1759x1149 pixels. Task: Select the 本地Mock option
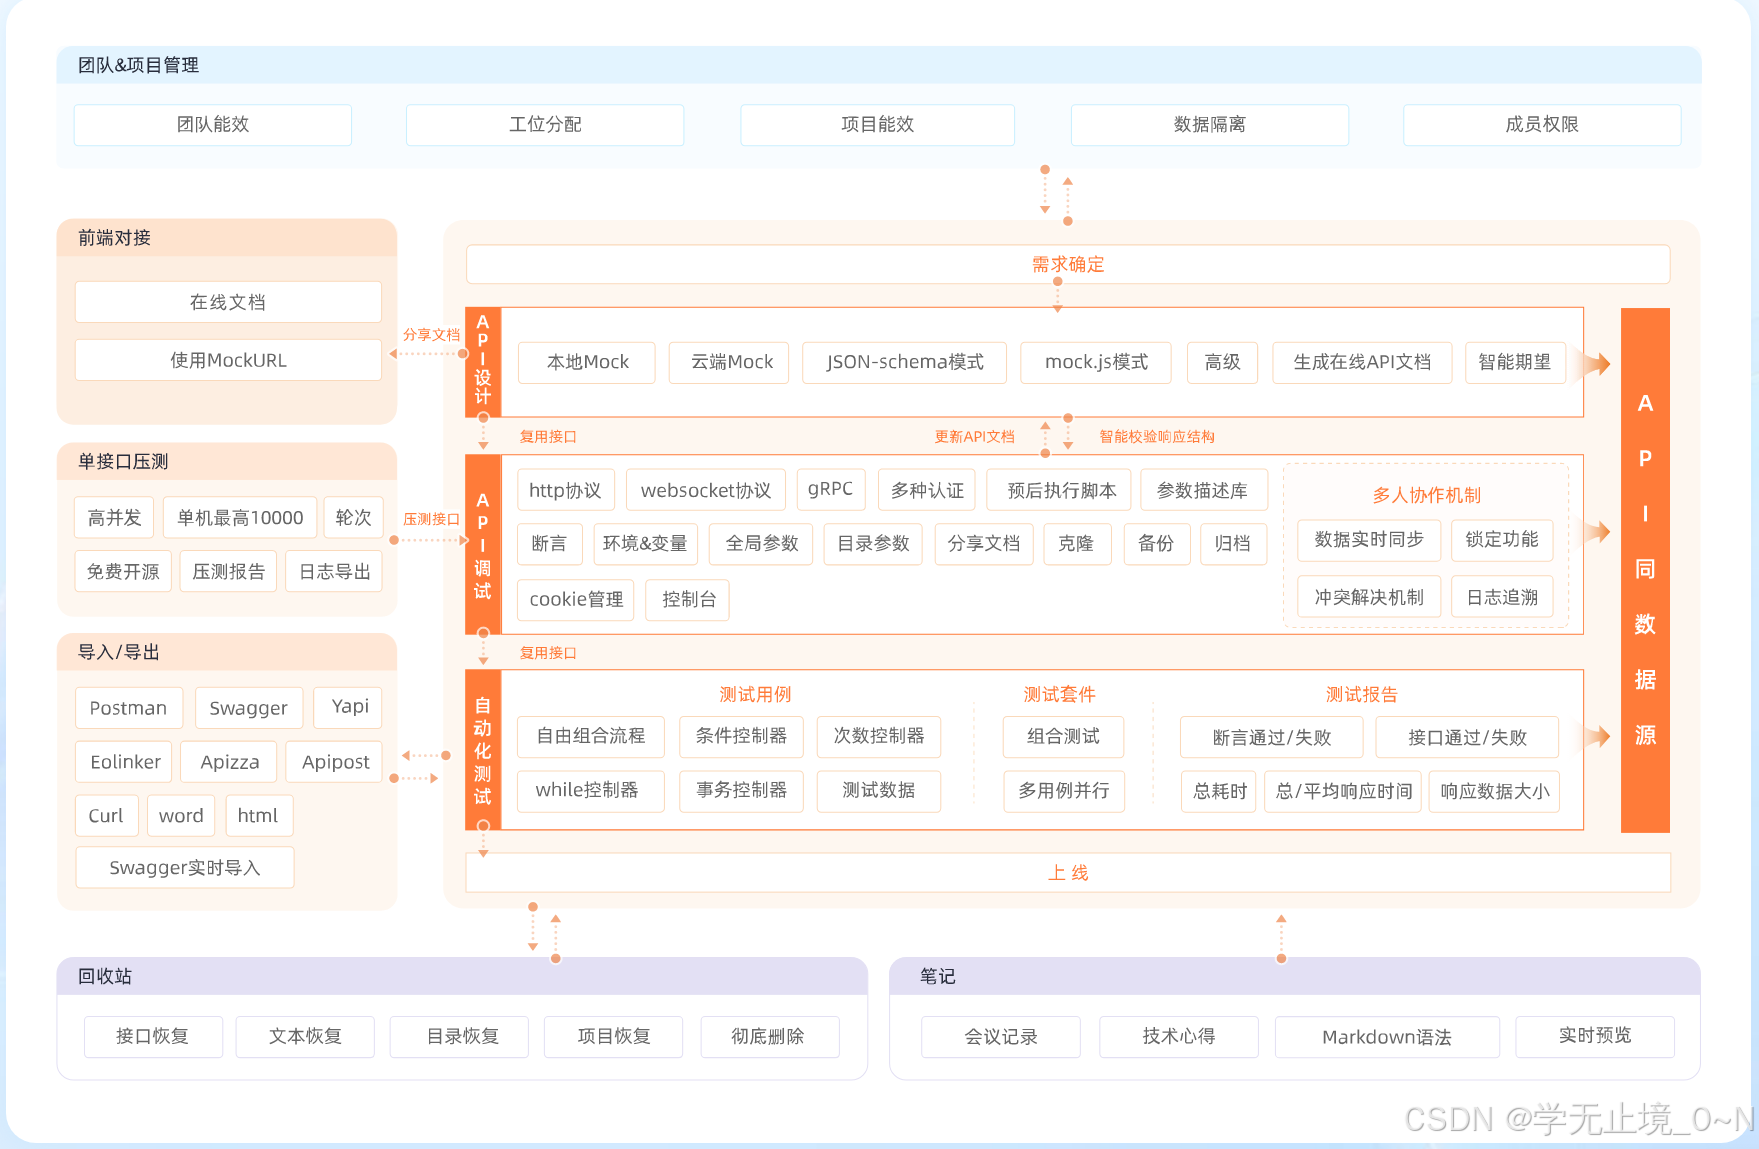pyautogui.click(x=586, y=362)
